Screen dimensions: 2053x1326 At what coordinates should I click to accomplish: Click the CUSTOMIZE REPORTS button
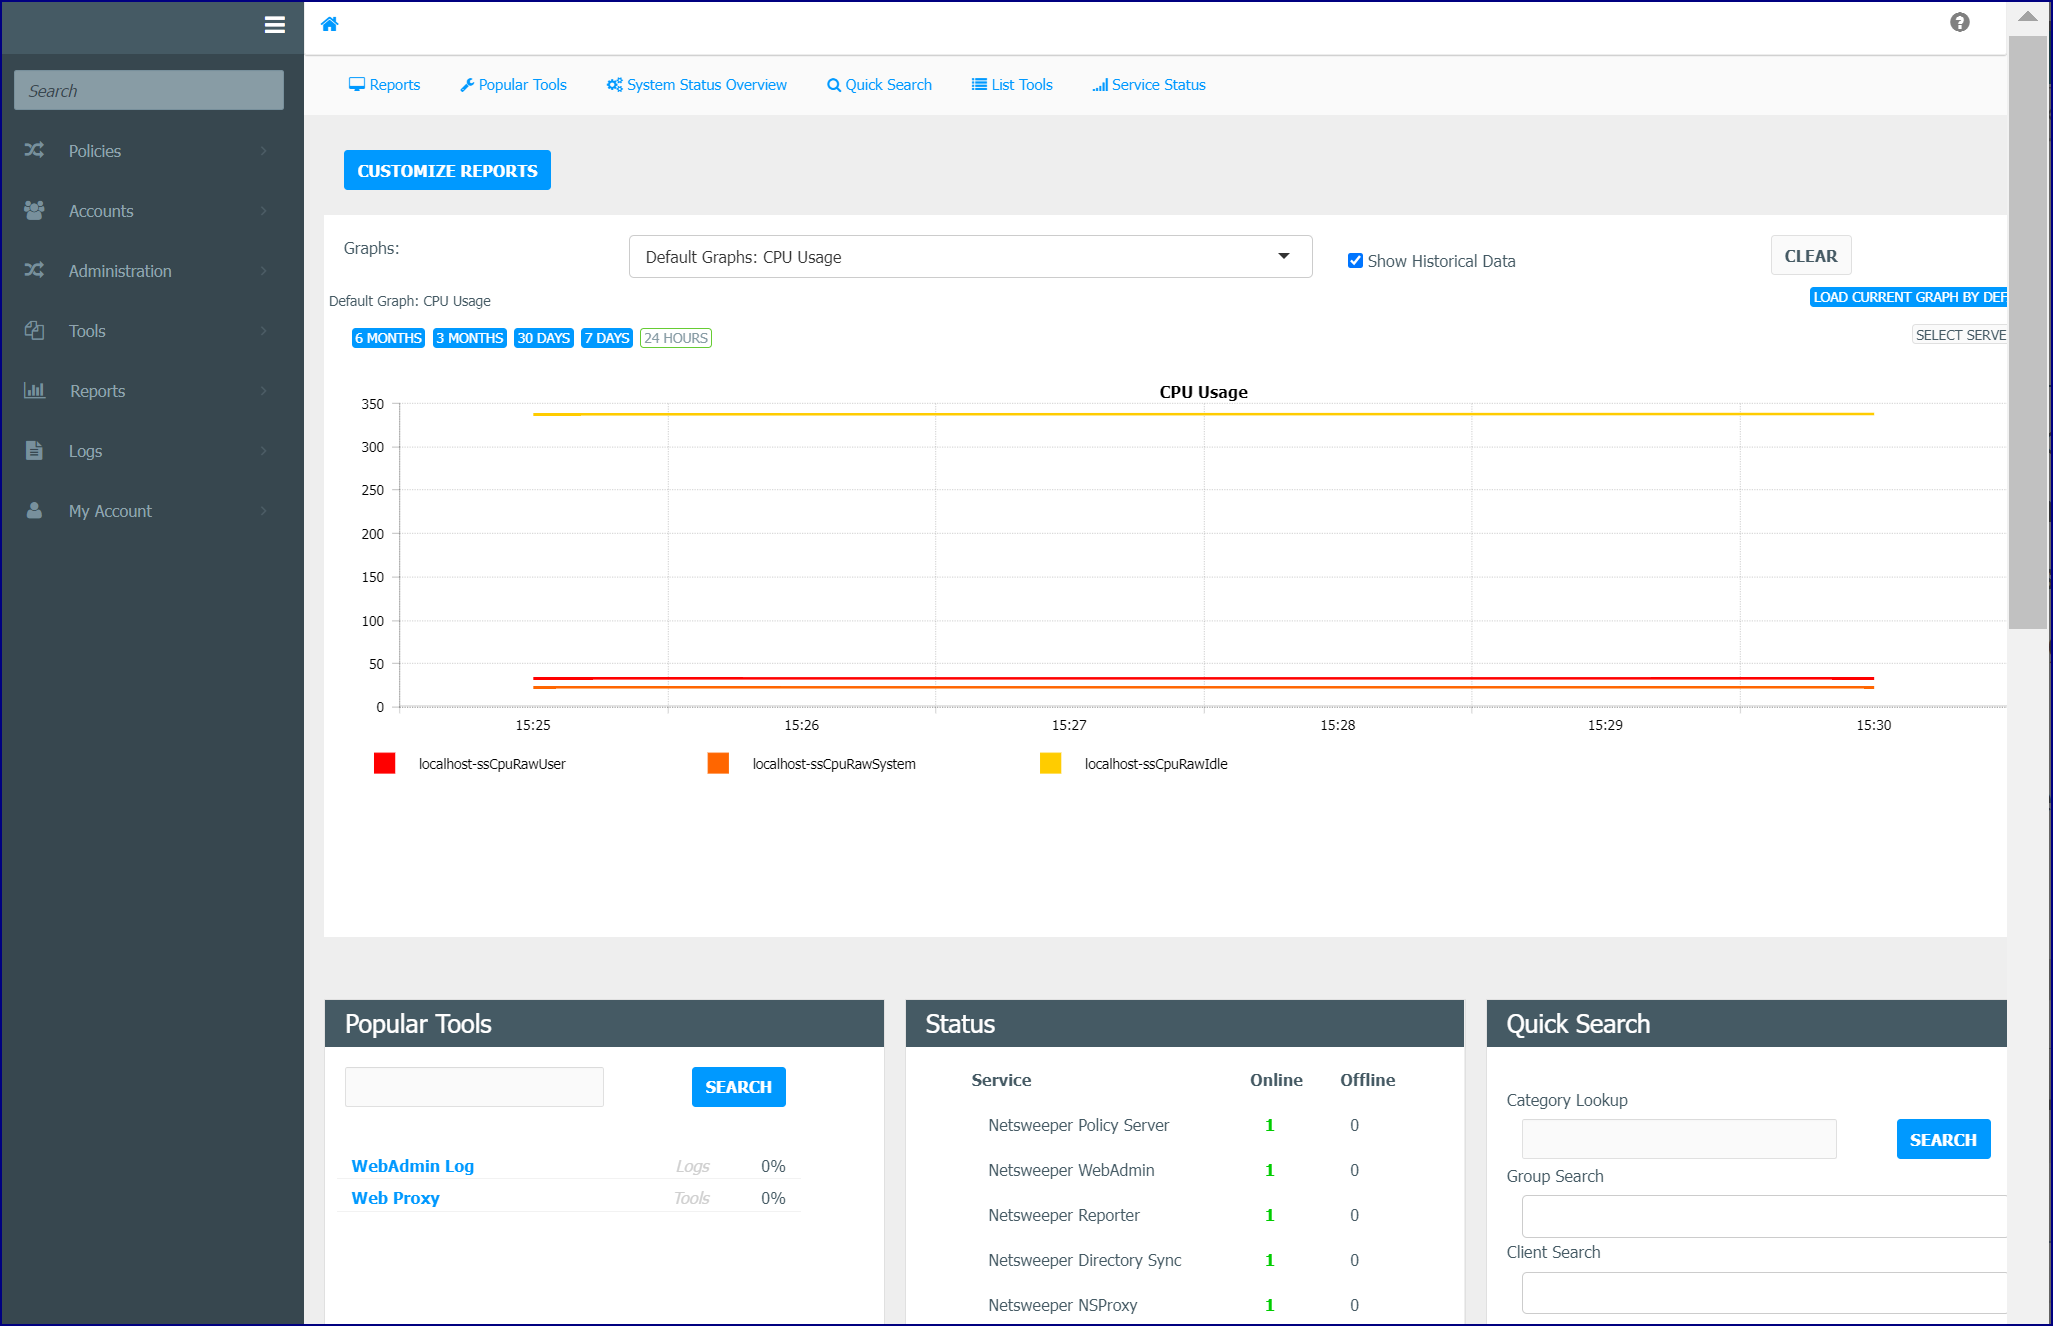pyautogui.click(x=447, y=170)
